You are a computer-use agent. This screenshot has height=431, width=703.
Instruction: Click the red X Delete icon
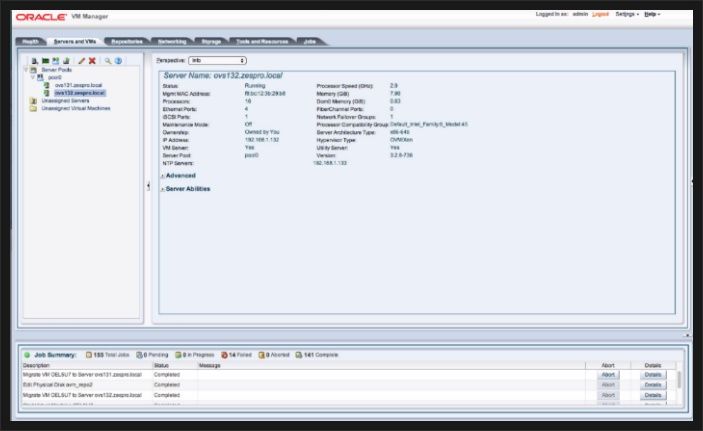92,61
